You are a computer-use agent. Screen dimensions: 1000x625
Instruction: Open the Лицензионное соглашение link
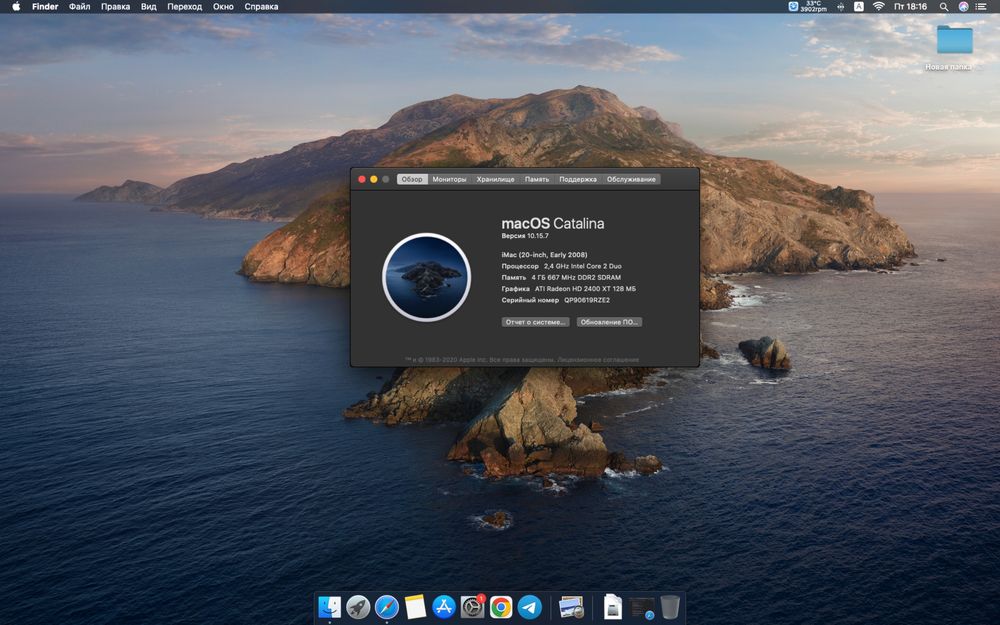point(598,360)
